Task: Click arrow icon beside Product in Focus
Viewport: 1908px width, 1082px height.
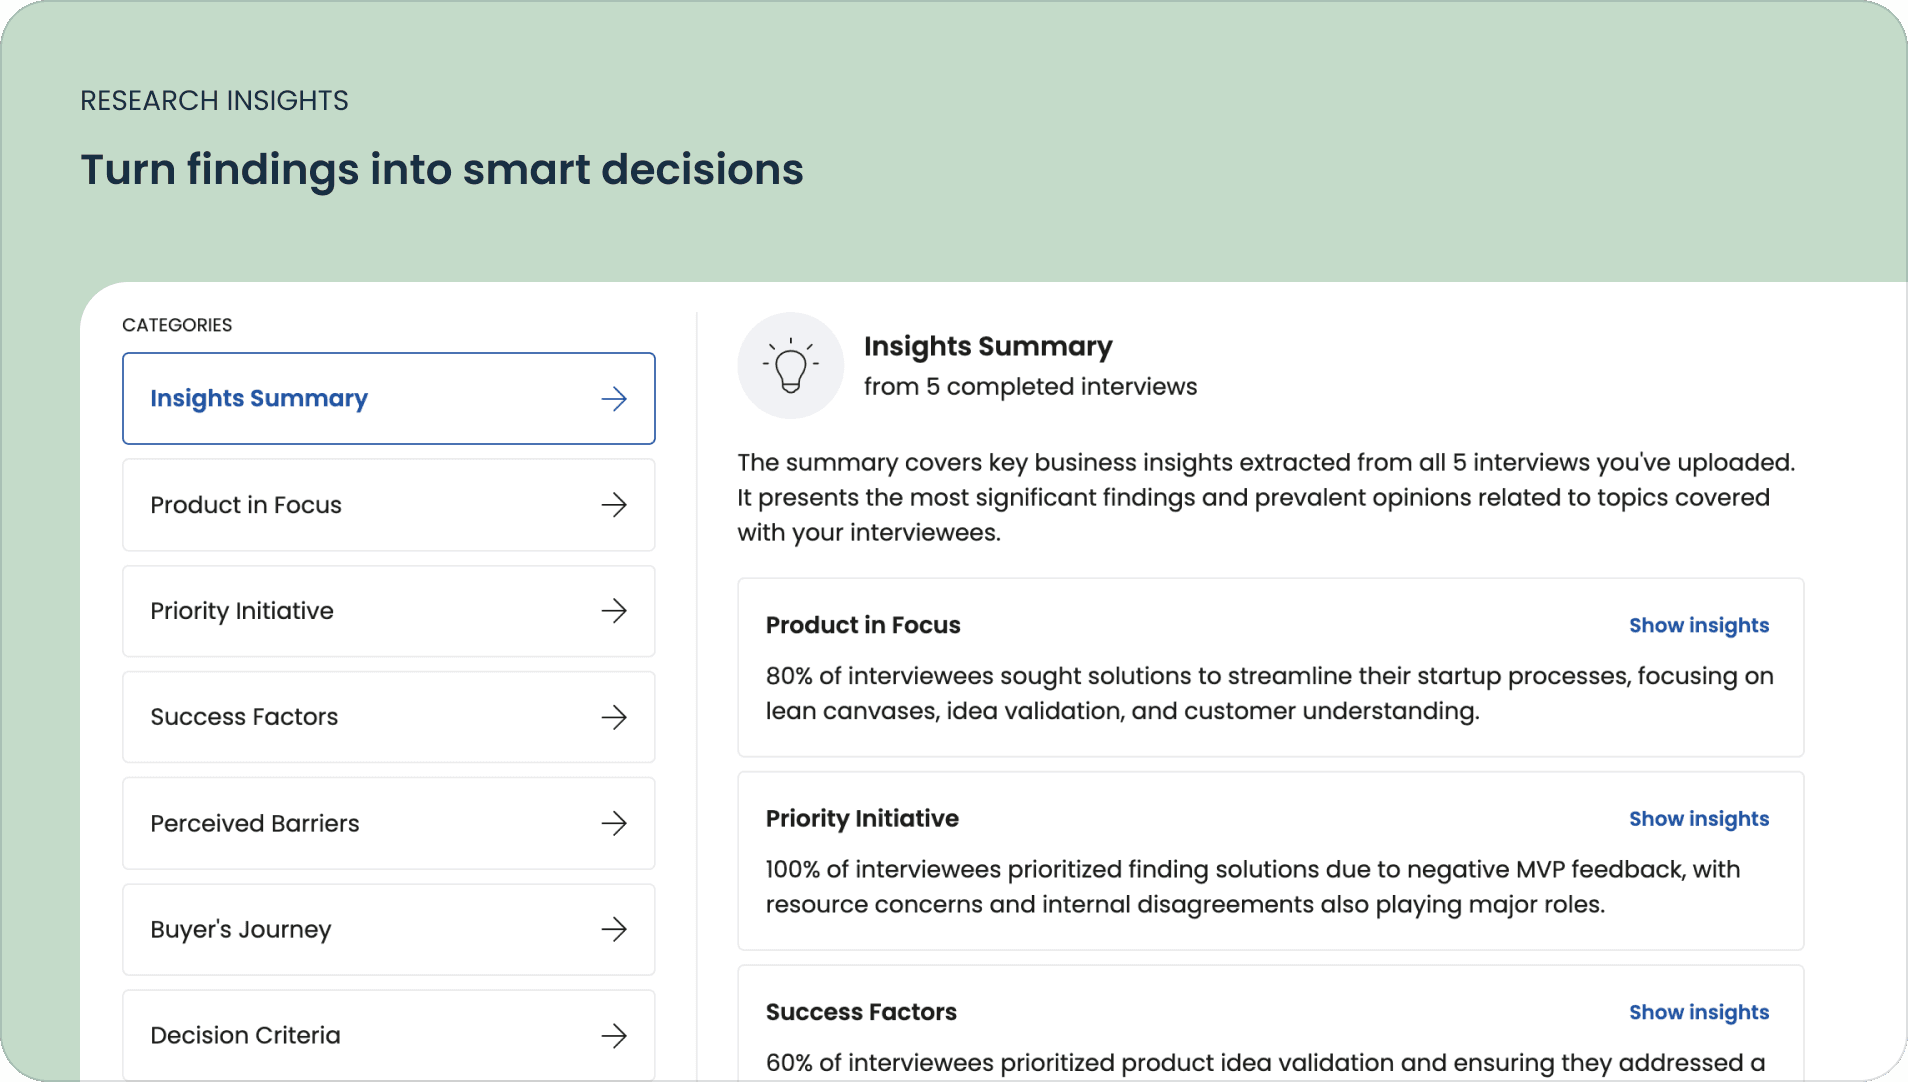Action: [x=614, y=505]
